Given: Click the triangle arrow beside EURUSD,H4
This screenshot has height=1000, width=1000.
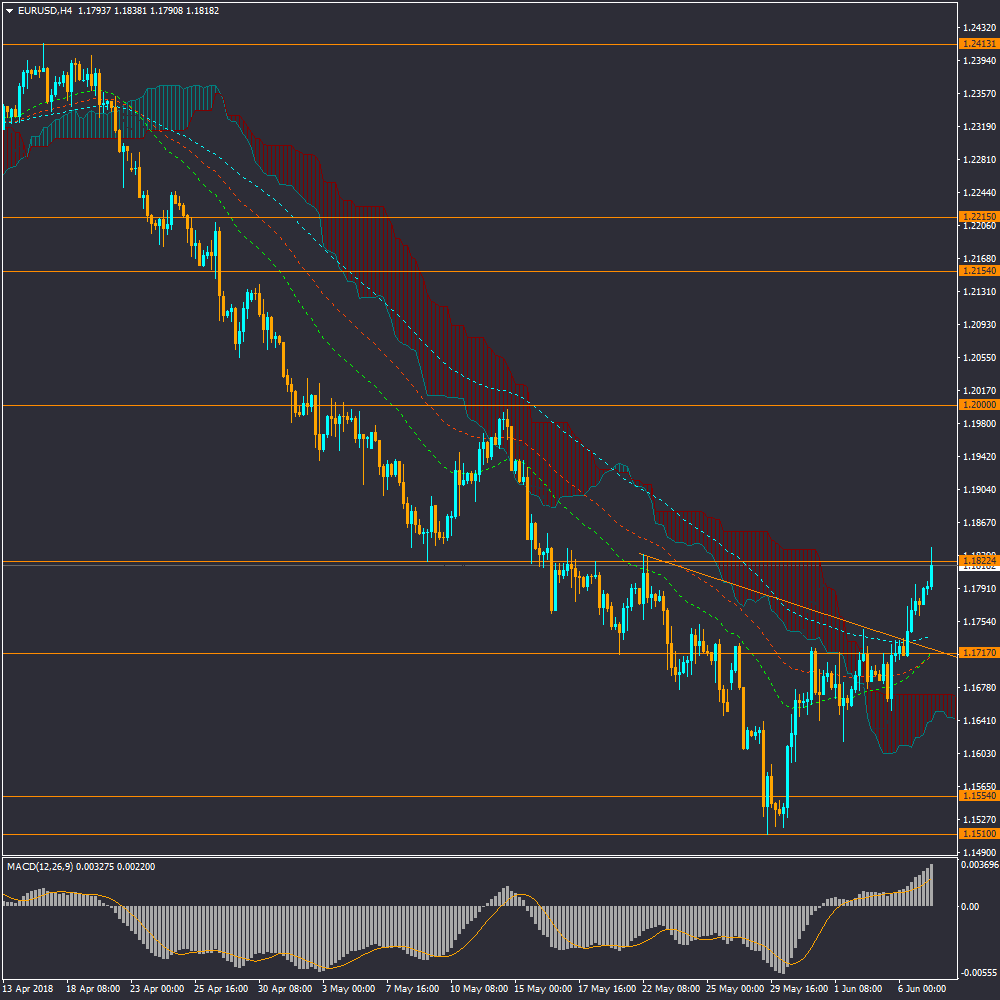Looking at the screenshot, I should pyautogui.click(x=9, y=11).
